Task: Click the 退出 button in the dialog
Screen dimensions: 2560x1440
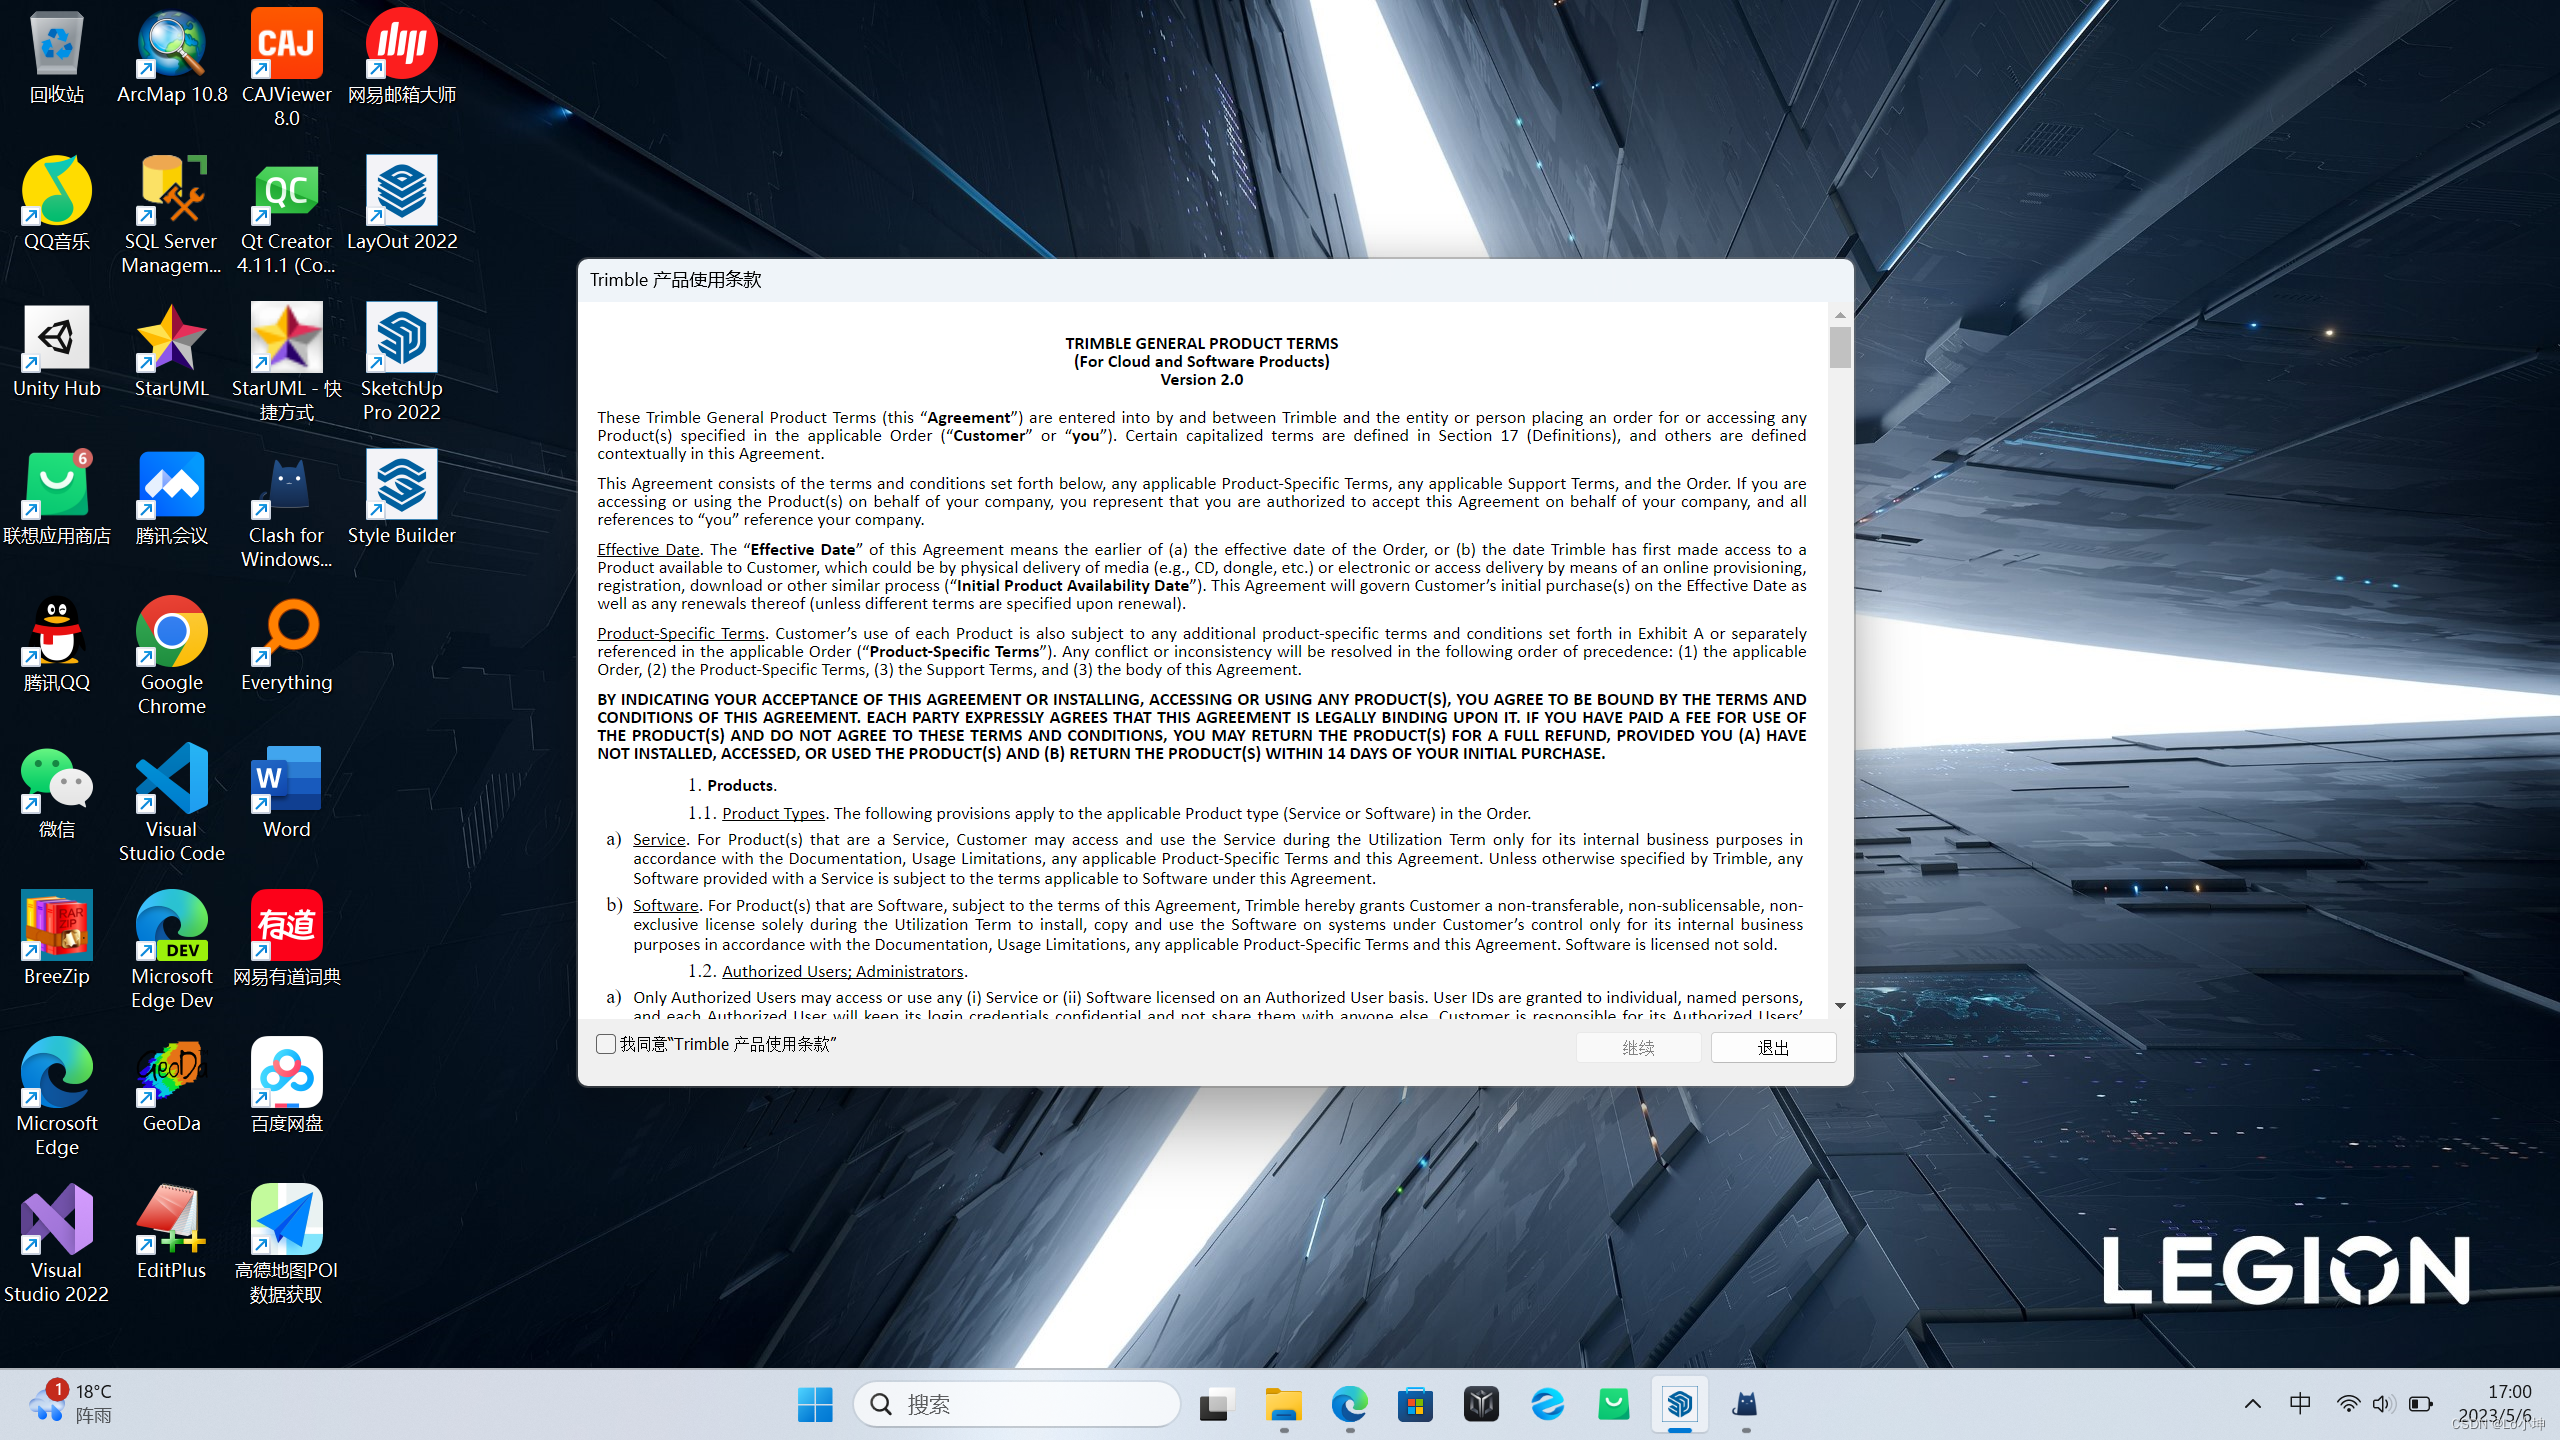Action: tap(1773, 1047)
